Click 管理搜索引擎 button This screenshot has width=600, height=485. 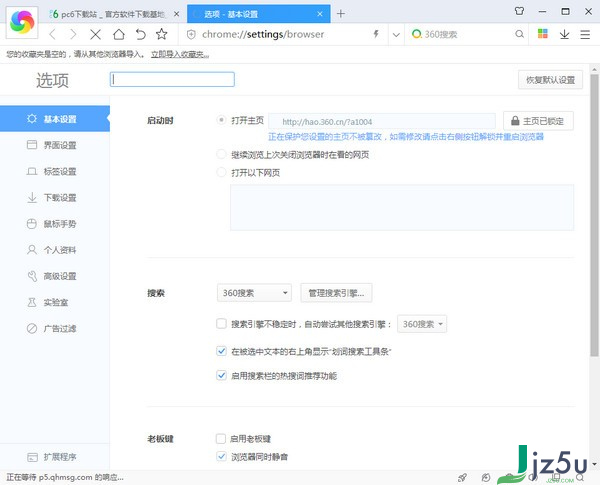[336, 293]
